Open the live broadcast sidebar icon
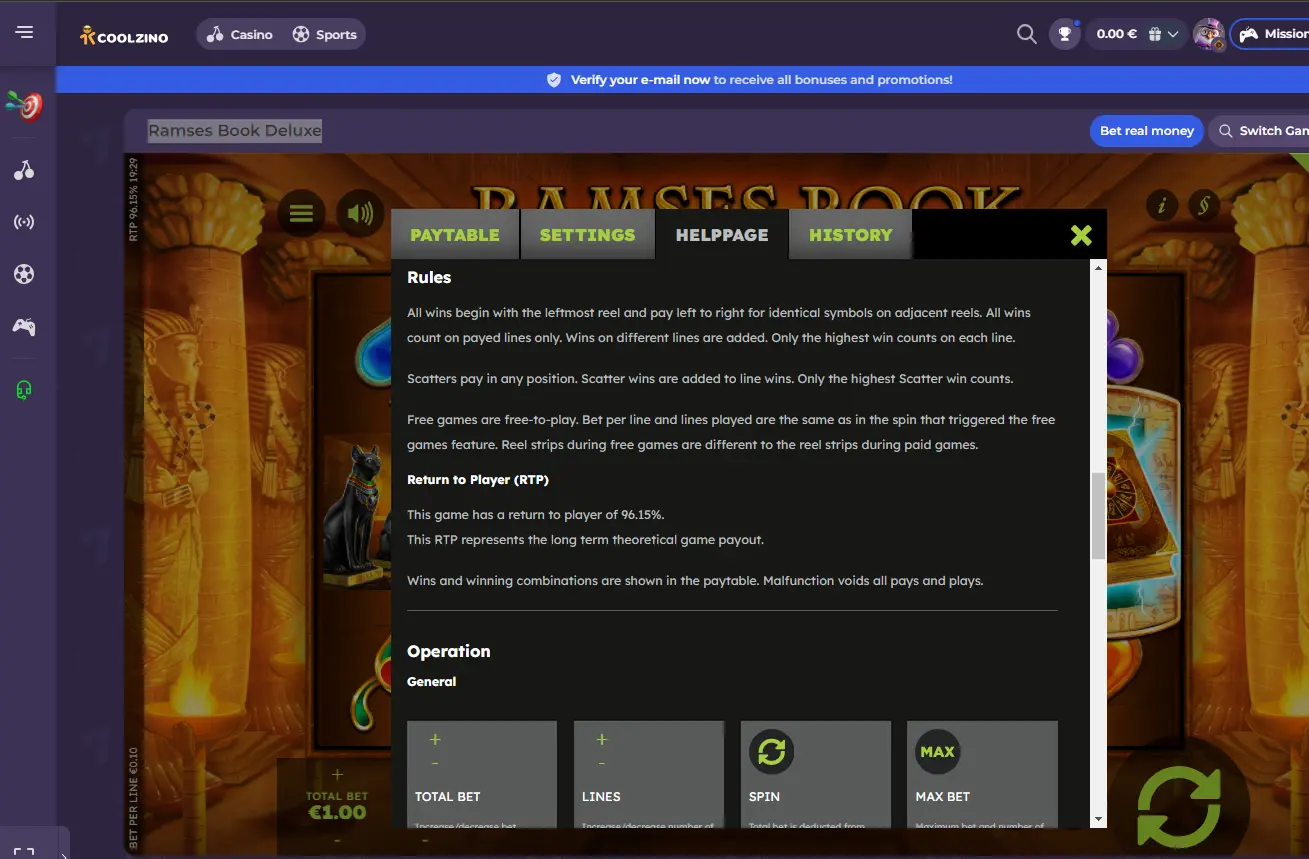Viewport: 1309px width, 859px height. pos(24,222)
